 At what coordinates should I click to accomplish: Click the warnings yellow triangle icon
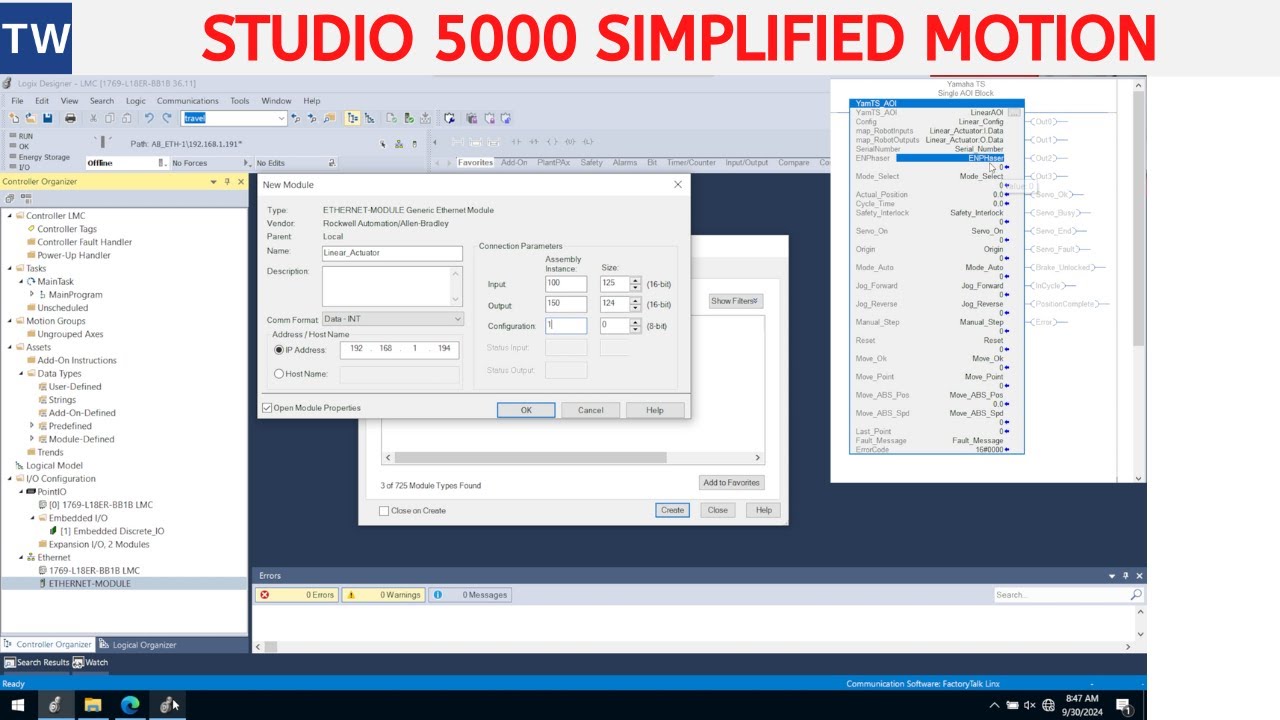[x=351, y=595]
